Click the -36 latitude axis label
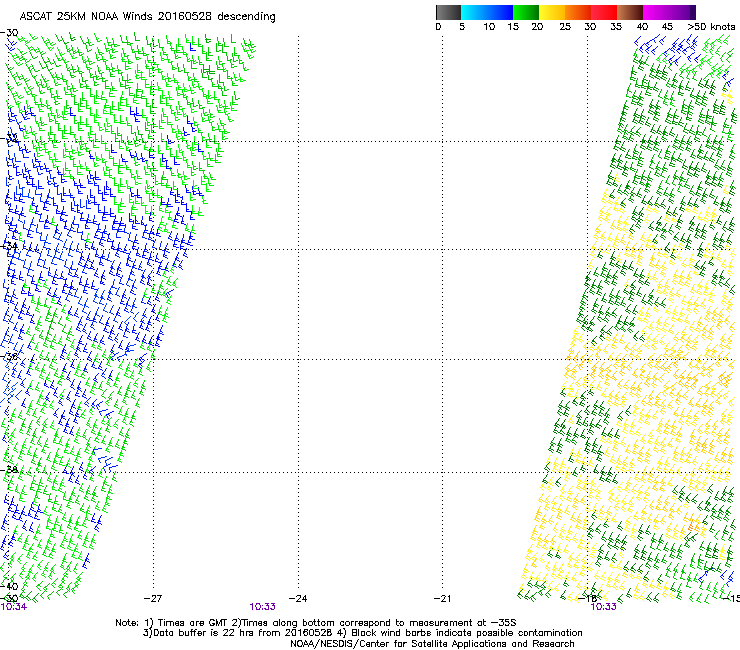Screen dimensions: 740x650 [9, 357]
